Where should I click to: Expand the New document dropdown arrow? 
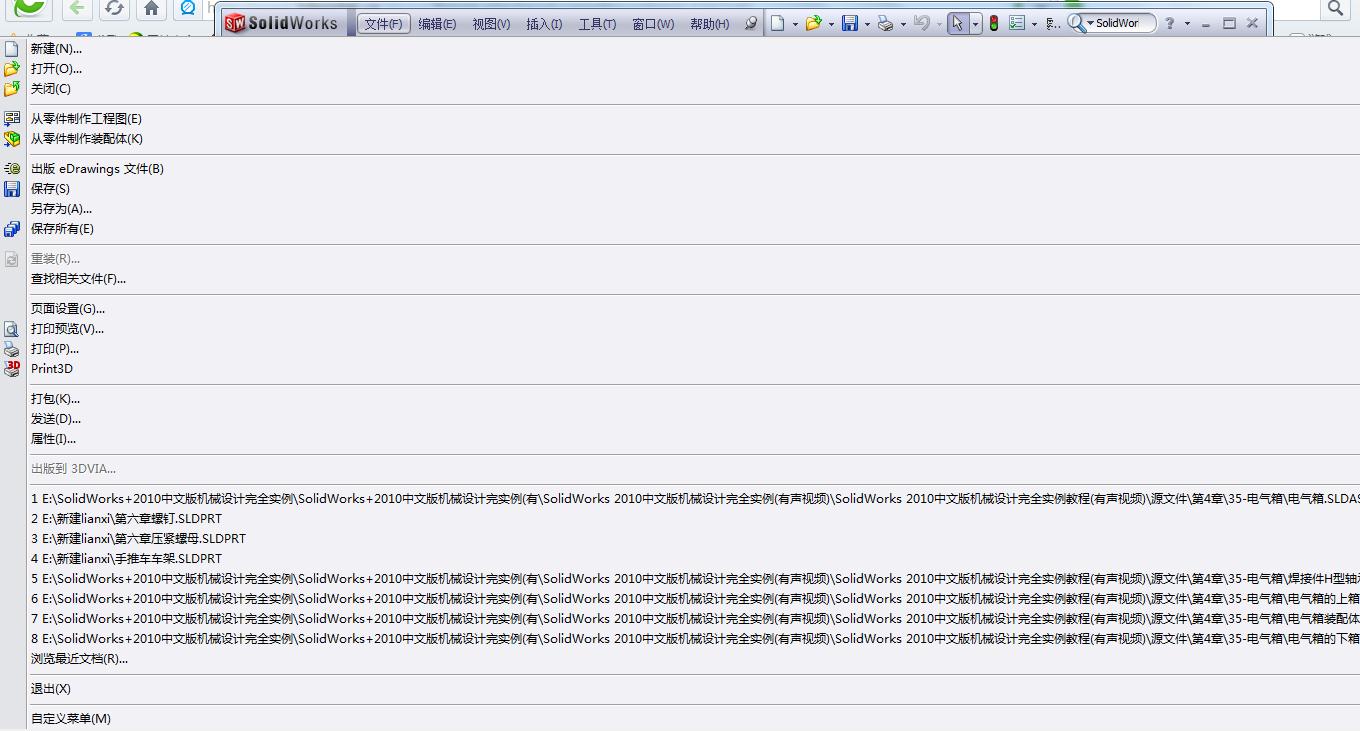coord(795,24)
